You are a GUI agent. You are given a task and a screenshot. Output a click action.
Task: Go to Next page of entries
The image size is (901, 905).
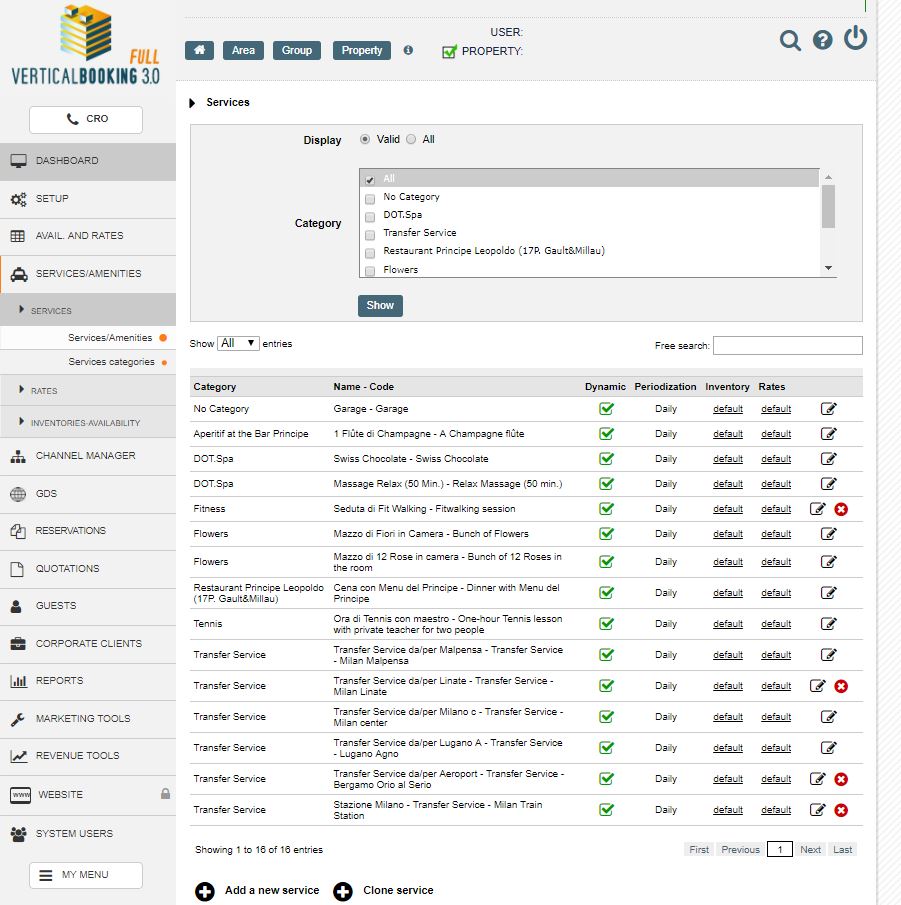pyautogui.click(x=810, y=850)
